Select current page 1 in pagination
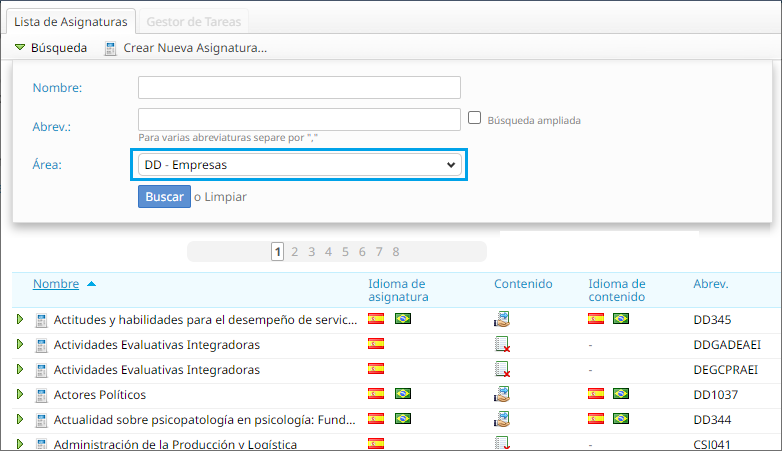The height and width of the screenshot is (452, 783). (x=278, y=252)
